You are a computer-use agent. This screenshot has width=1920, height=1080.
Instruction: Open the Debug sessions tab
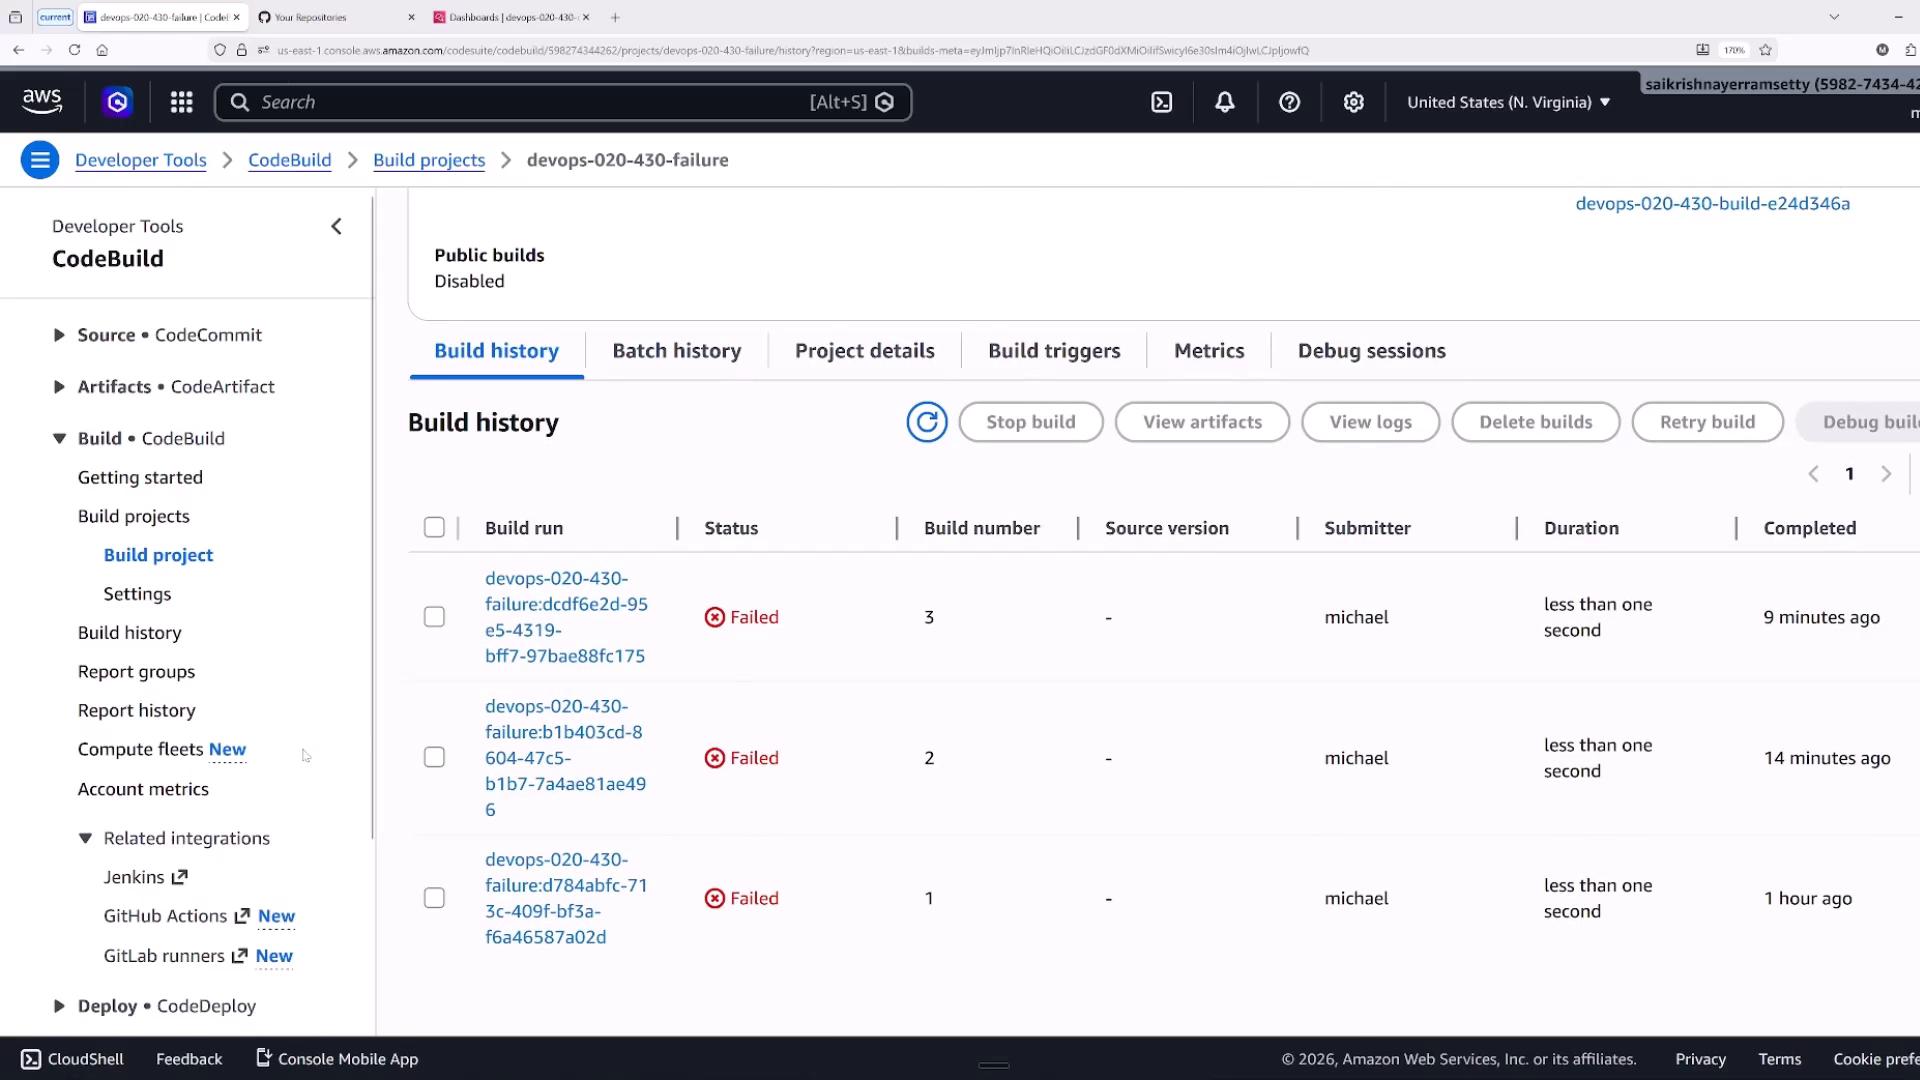tap(1371, 351)
